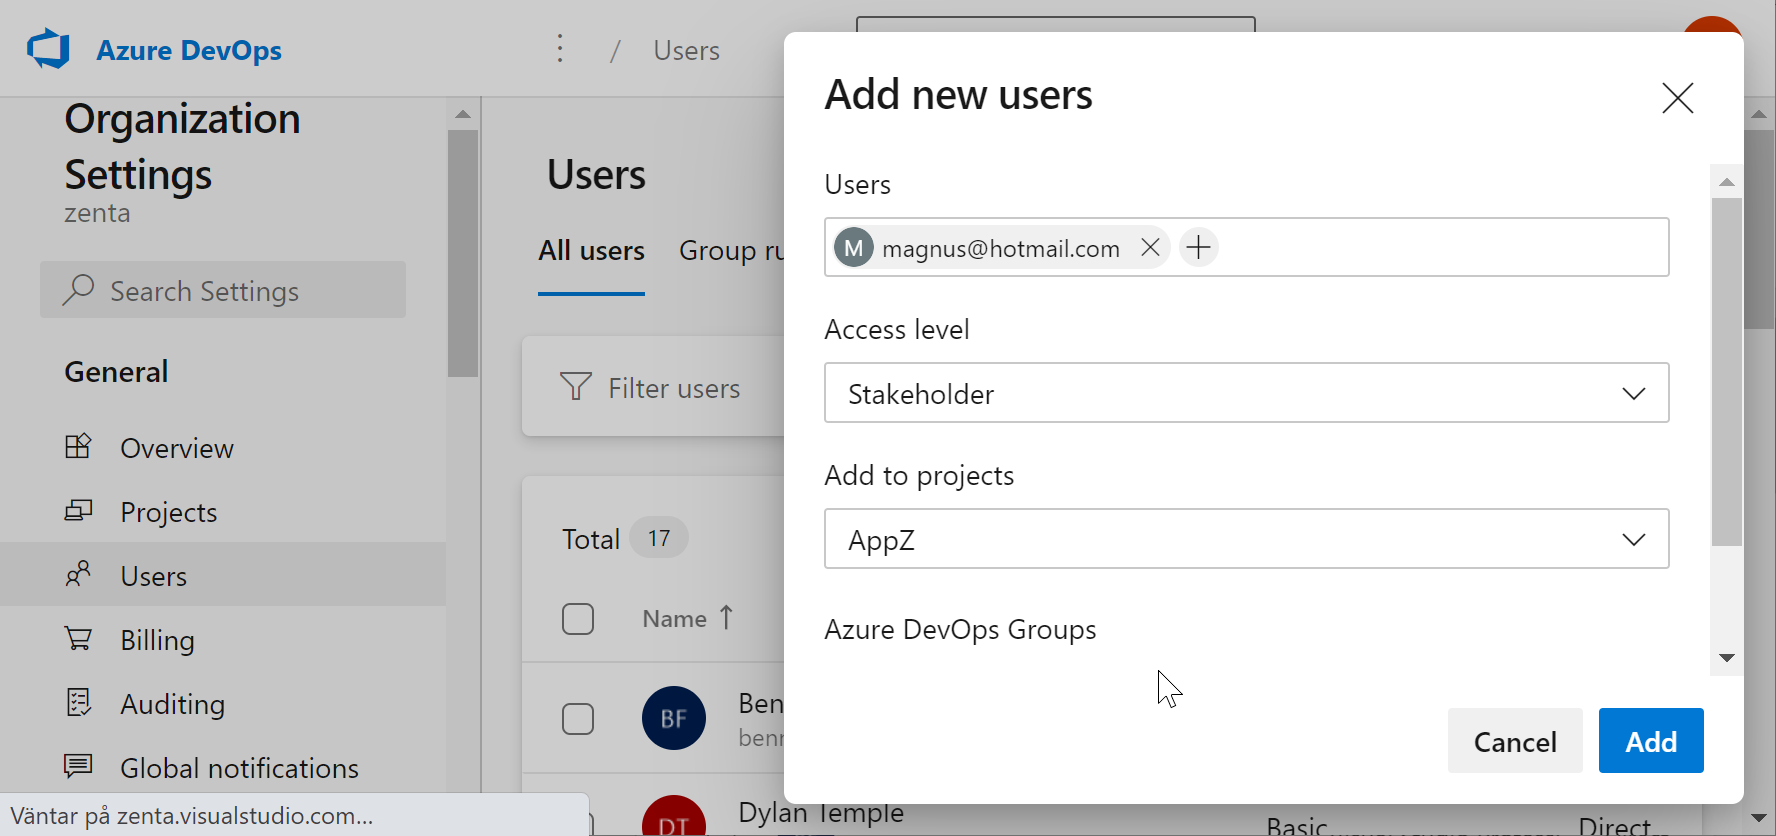
Task: Click the page scrollbar up arrow at right edge
Action: 1759,114
